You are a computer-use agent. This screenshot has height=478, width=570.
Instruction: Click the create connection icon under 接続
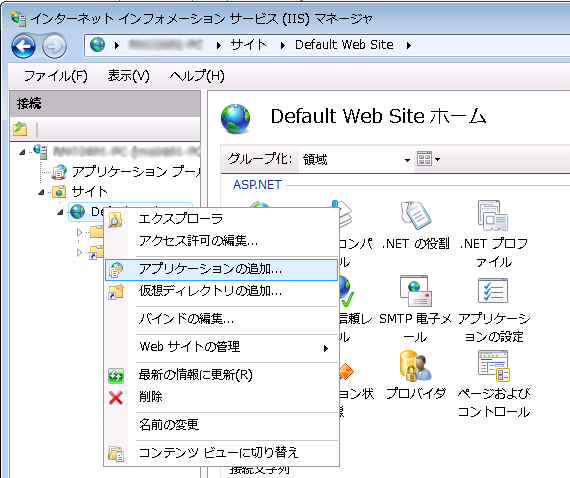(20, 129)
